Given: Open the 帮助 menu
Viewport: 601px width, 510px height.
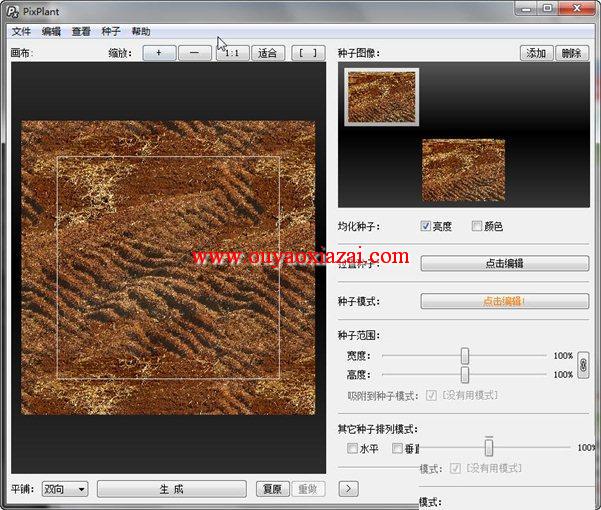Looking at the screenshot, I should click(x=141, y=31).
